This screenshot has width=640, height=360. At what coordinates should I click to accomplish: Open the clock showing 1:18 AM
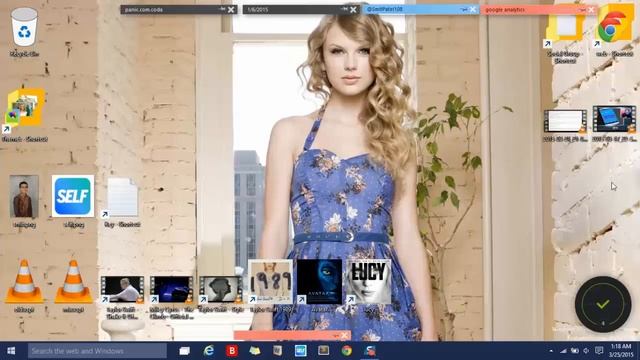[x=621, y=351]
